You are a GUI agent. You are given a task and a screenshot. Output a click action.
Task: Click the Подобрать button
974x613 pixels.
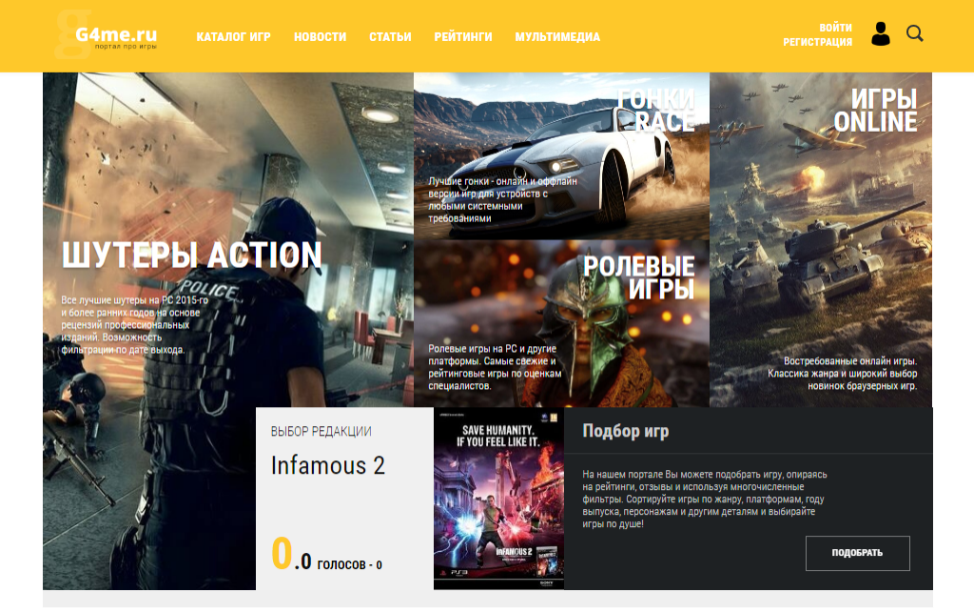pyautogui.click(x=857, y=553)
